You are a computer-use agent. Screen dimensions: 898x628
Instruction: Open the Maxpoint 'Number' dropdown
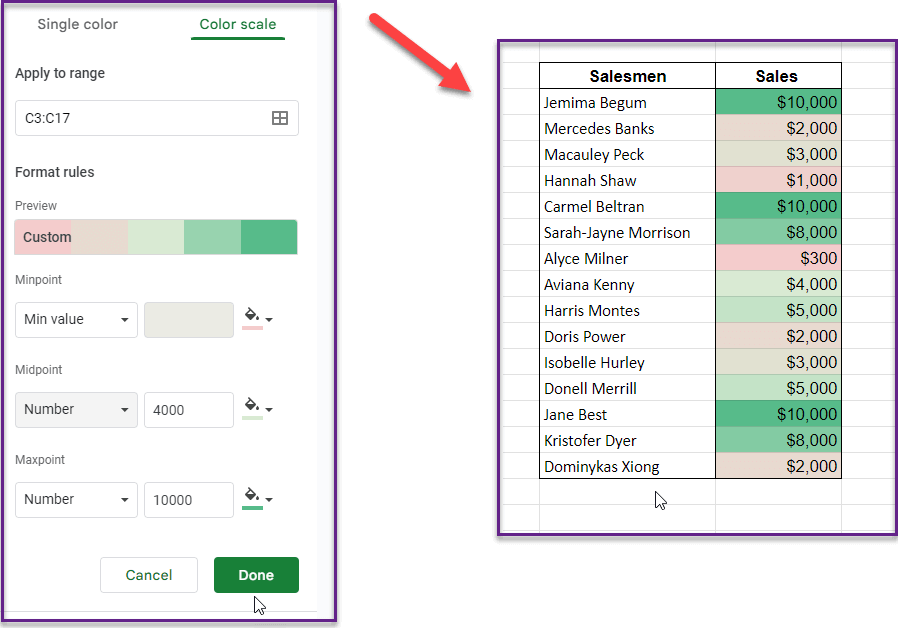coord(76,499)
